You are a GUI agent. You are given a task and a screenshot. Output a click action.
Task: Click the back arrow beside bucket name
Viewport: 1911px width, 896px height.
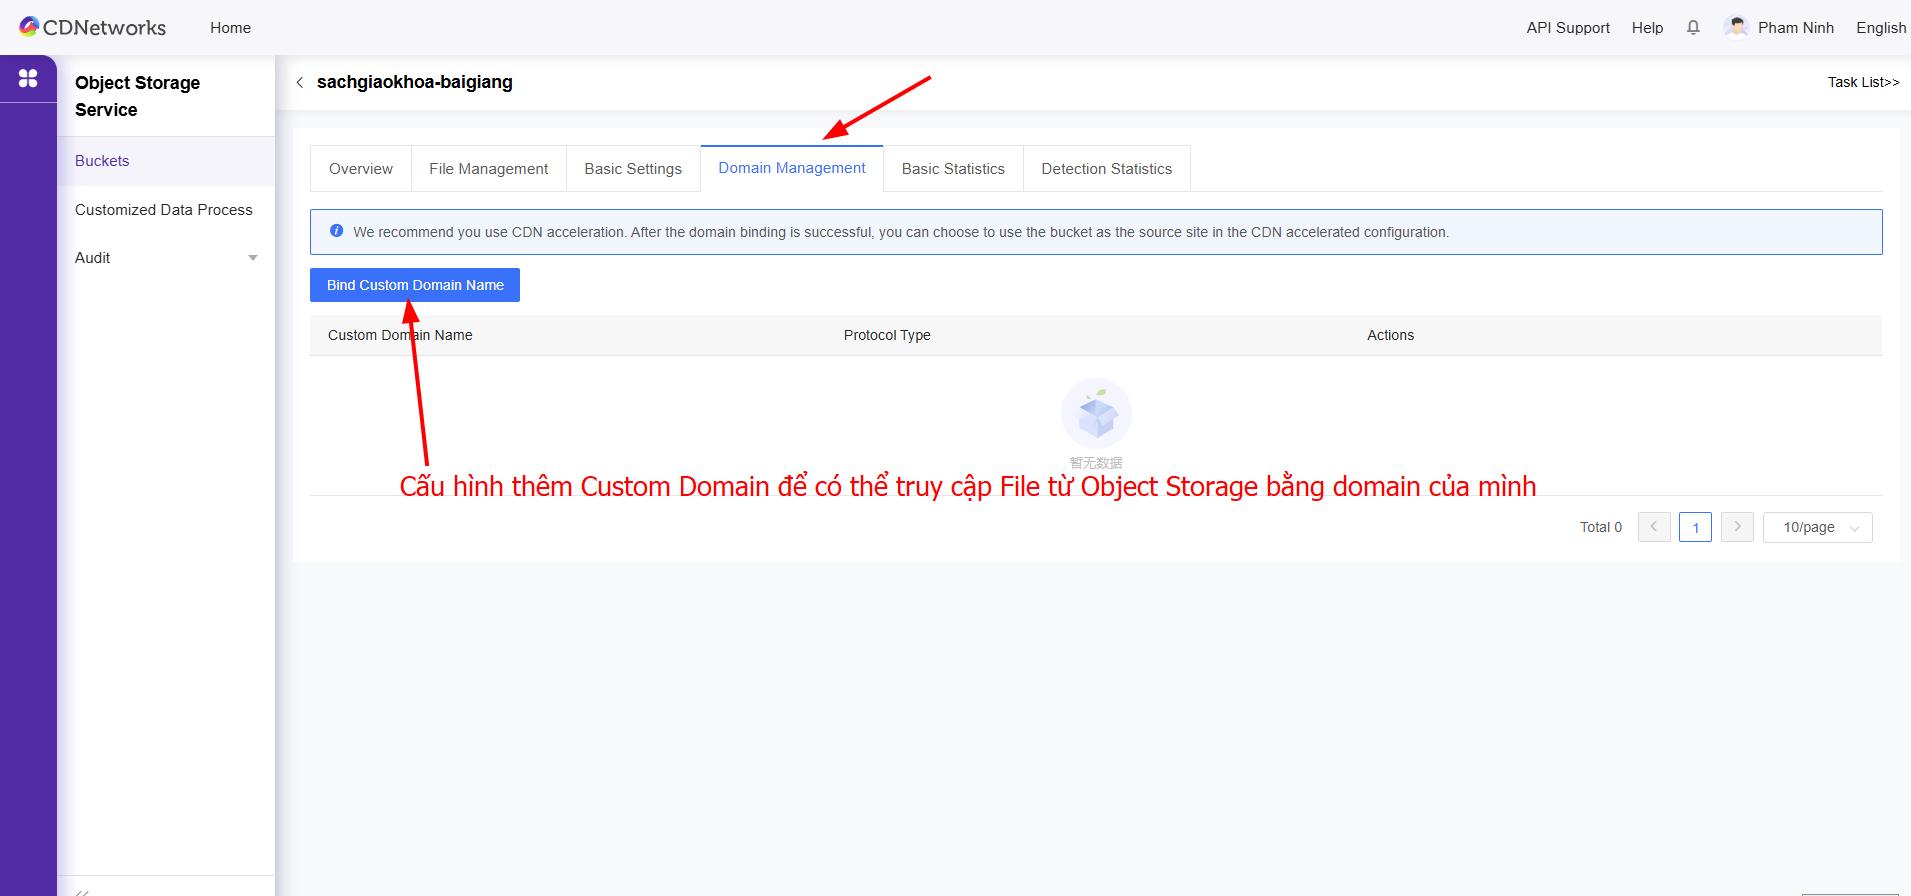[299, 83]
